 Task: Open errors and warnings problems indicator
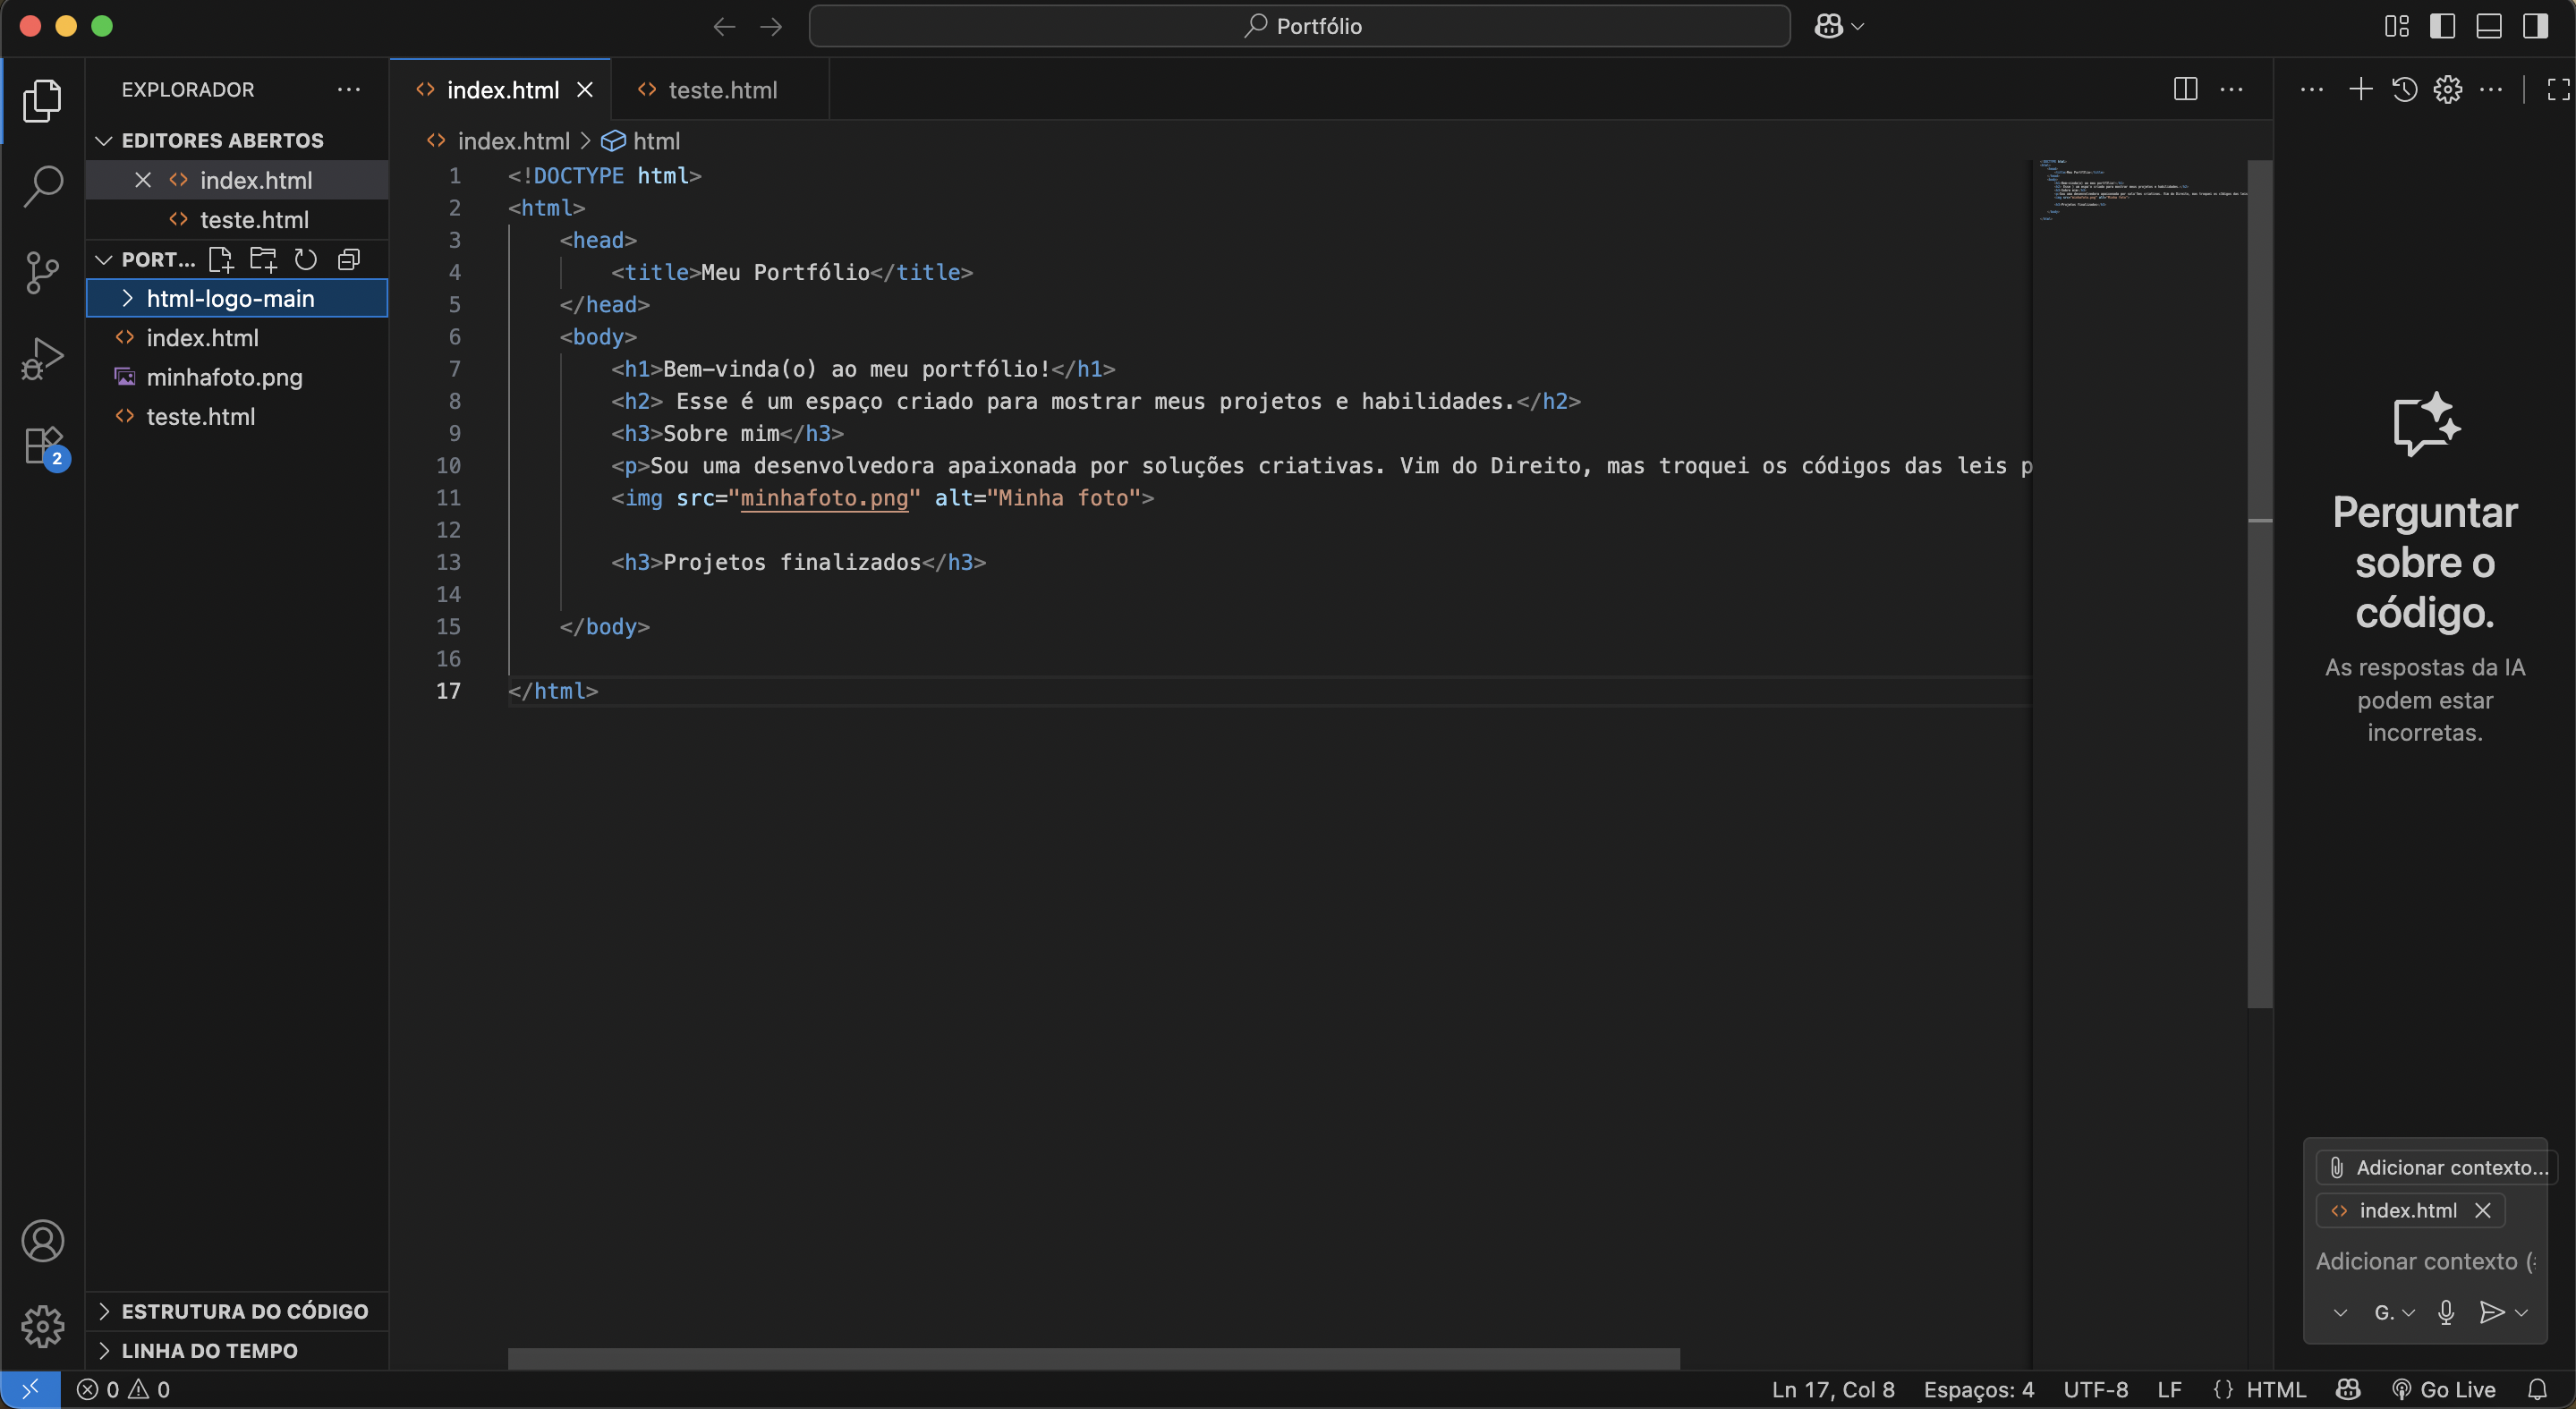124,1389
